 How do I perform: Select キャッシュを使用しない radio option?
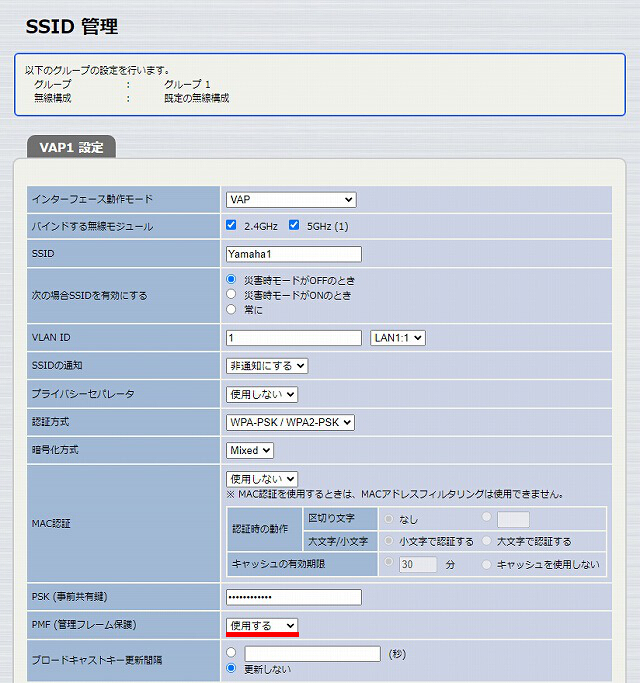point(487,564)
